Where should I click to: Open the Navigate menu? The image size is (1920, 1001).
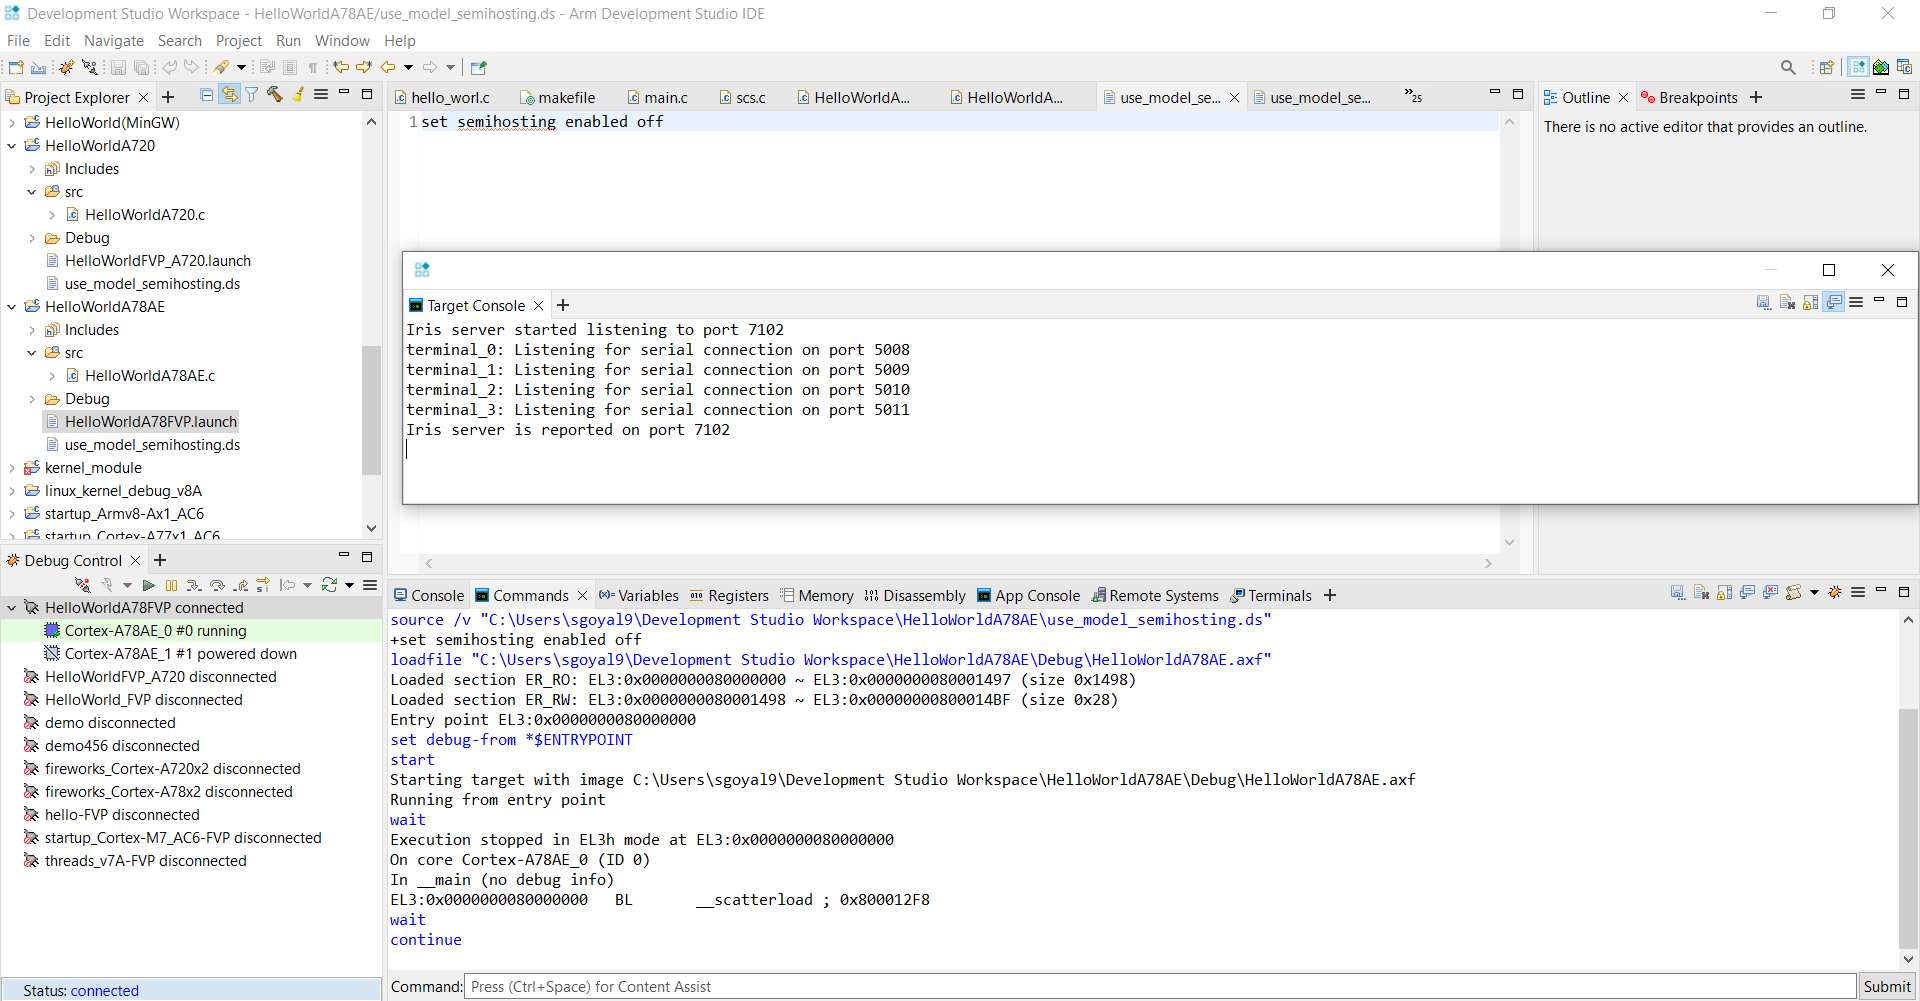114,41
